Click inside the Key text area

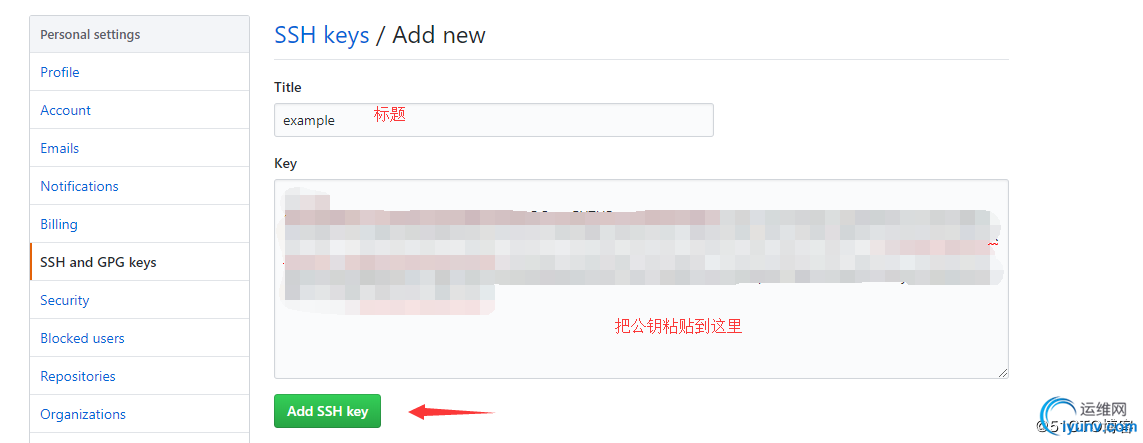[x=641, y=279]
